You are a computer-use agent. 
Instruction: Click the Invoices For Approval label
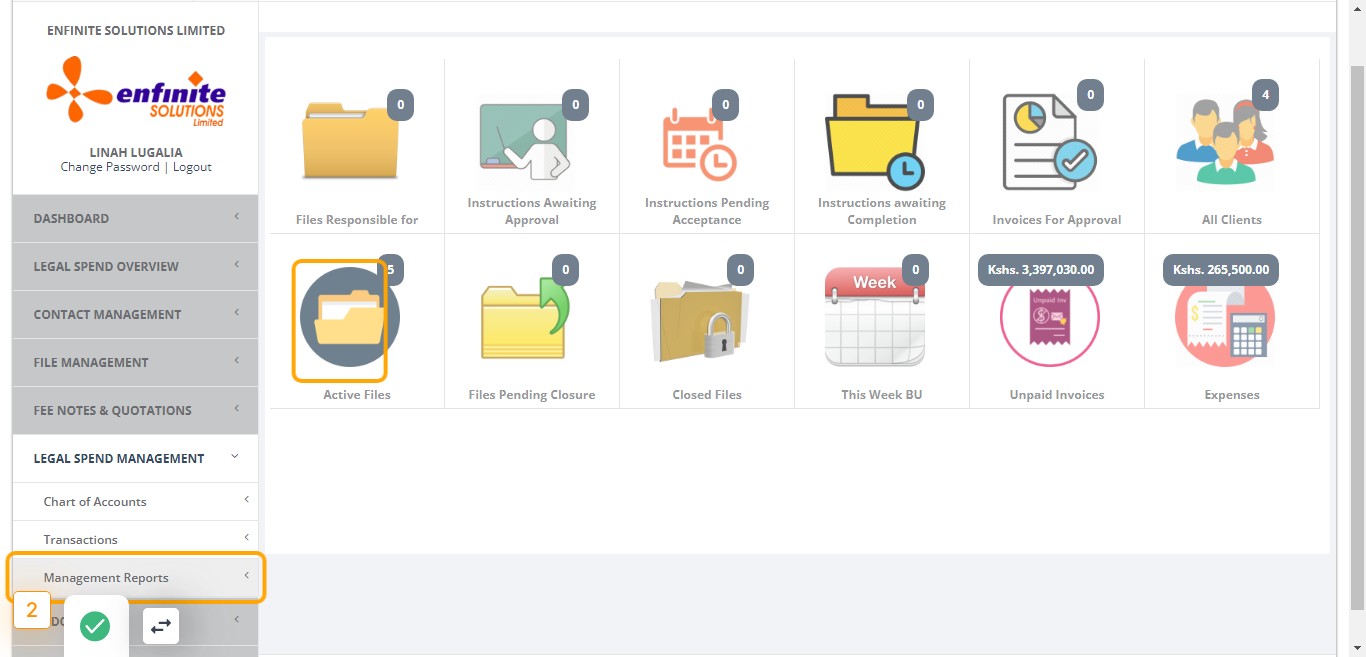click(1057, 220)
